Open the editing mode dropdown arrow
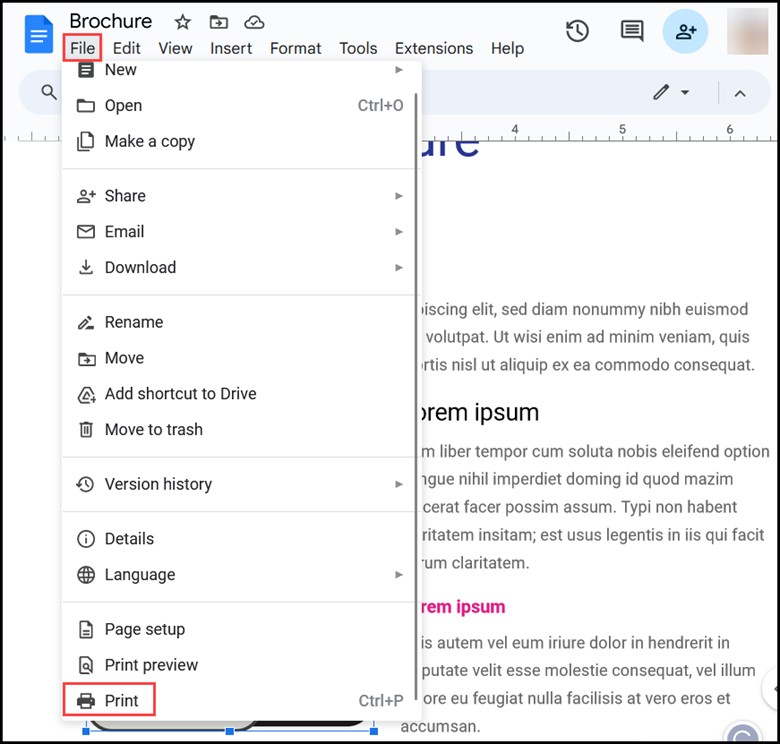Screen dimensions: 780x744 coord(685,93)
